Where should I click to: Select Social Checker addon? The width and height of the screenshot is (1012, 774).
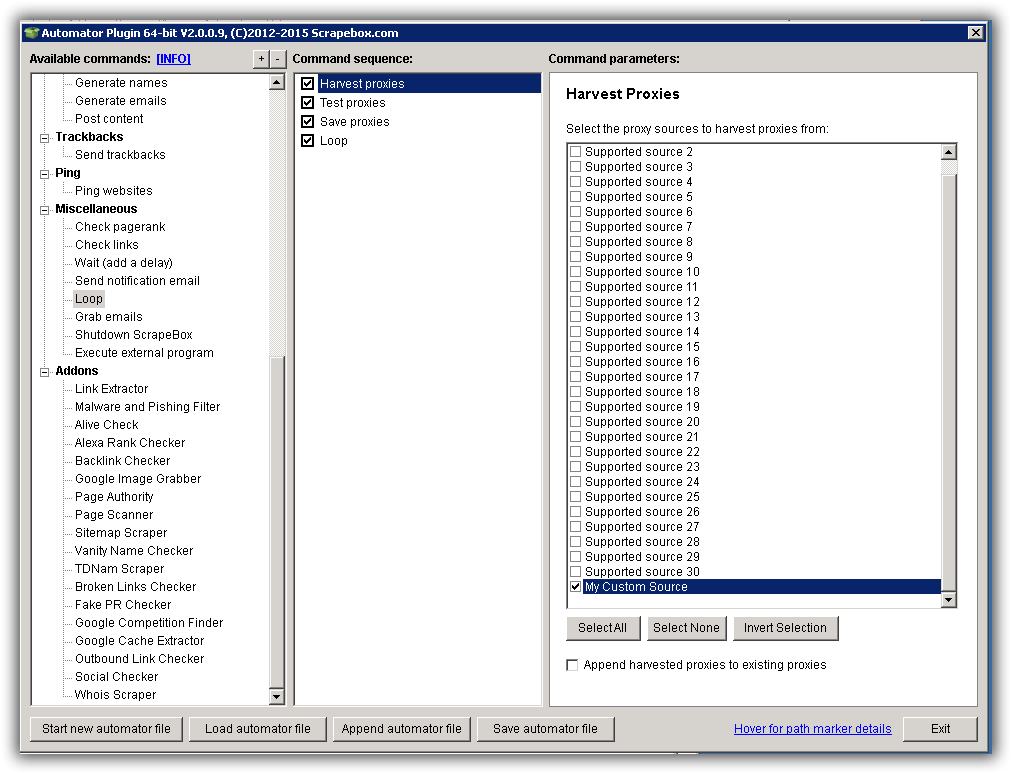pyautogui.click(x=116, y=677)
